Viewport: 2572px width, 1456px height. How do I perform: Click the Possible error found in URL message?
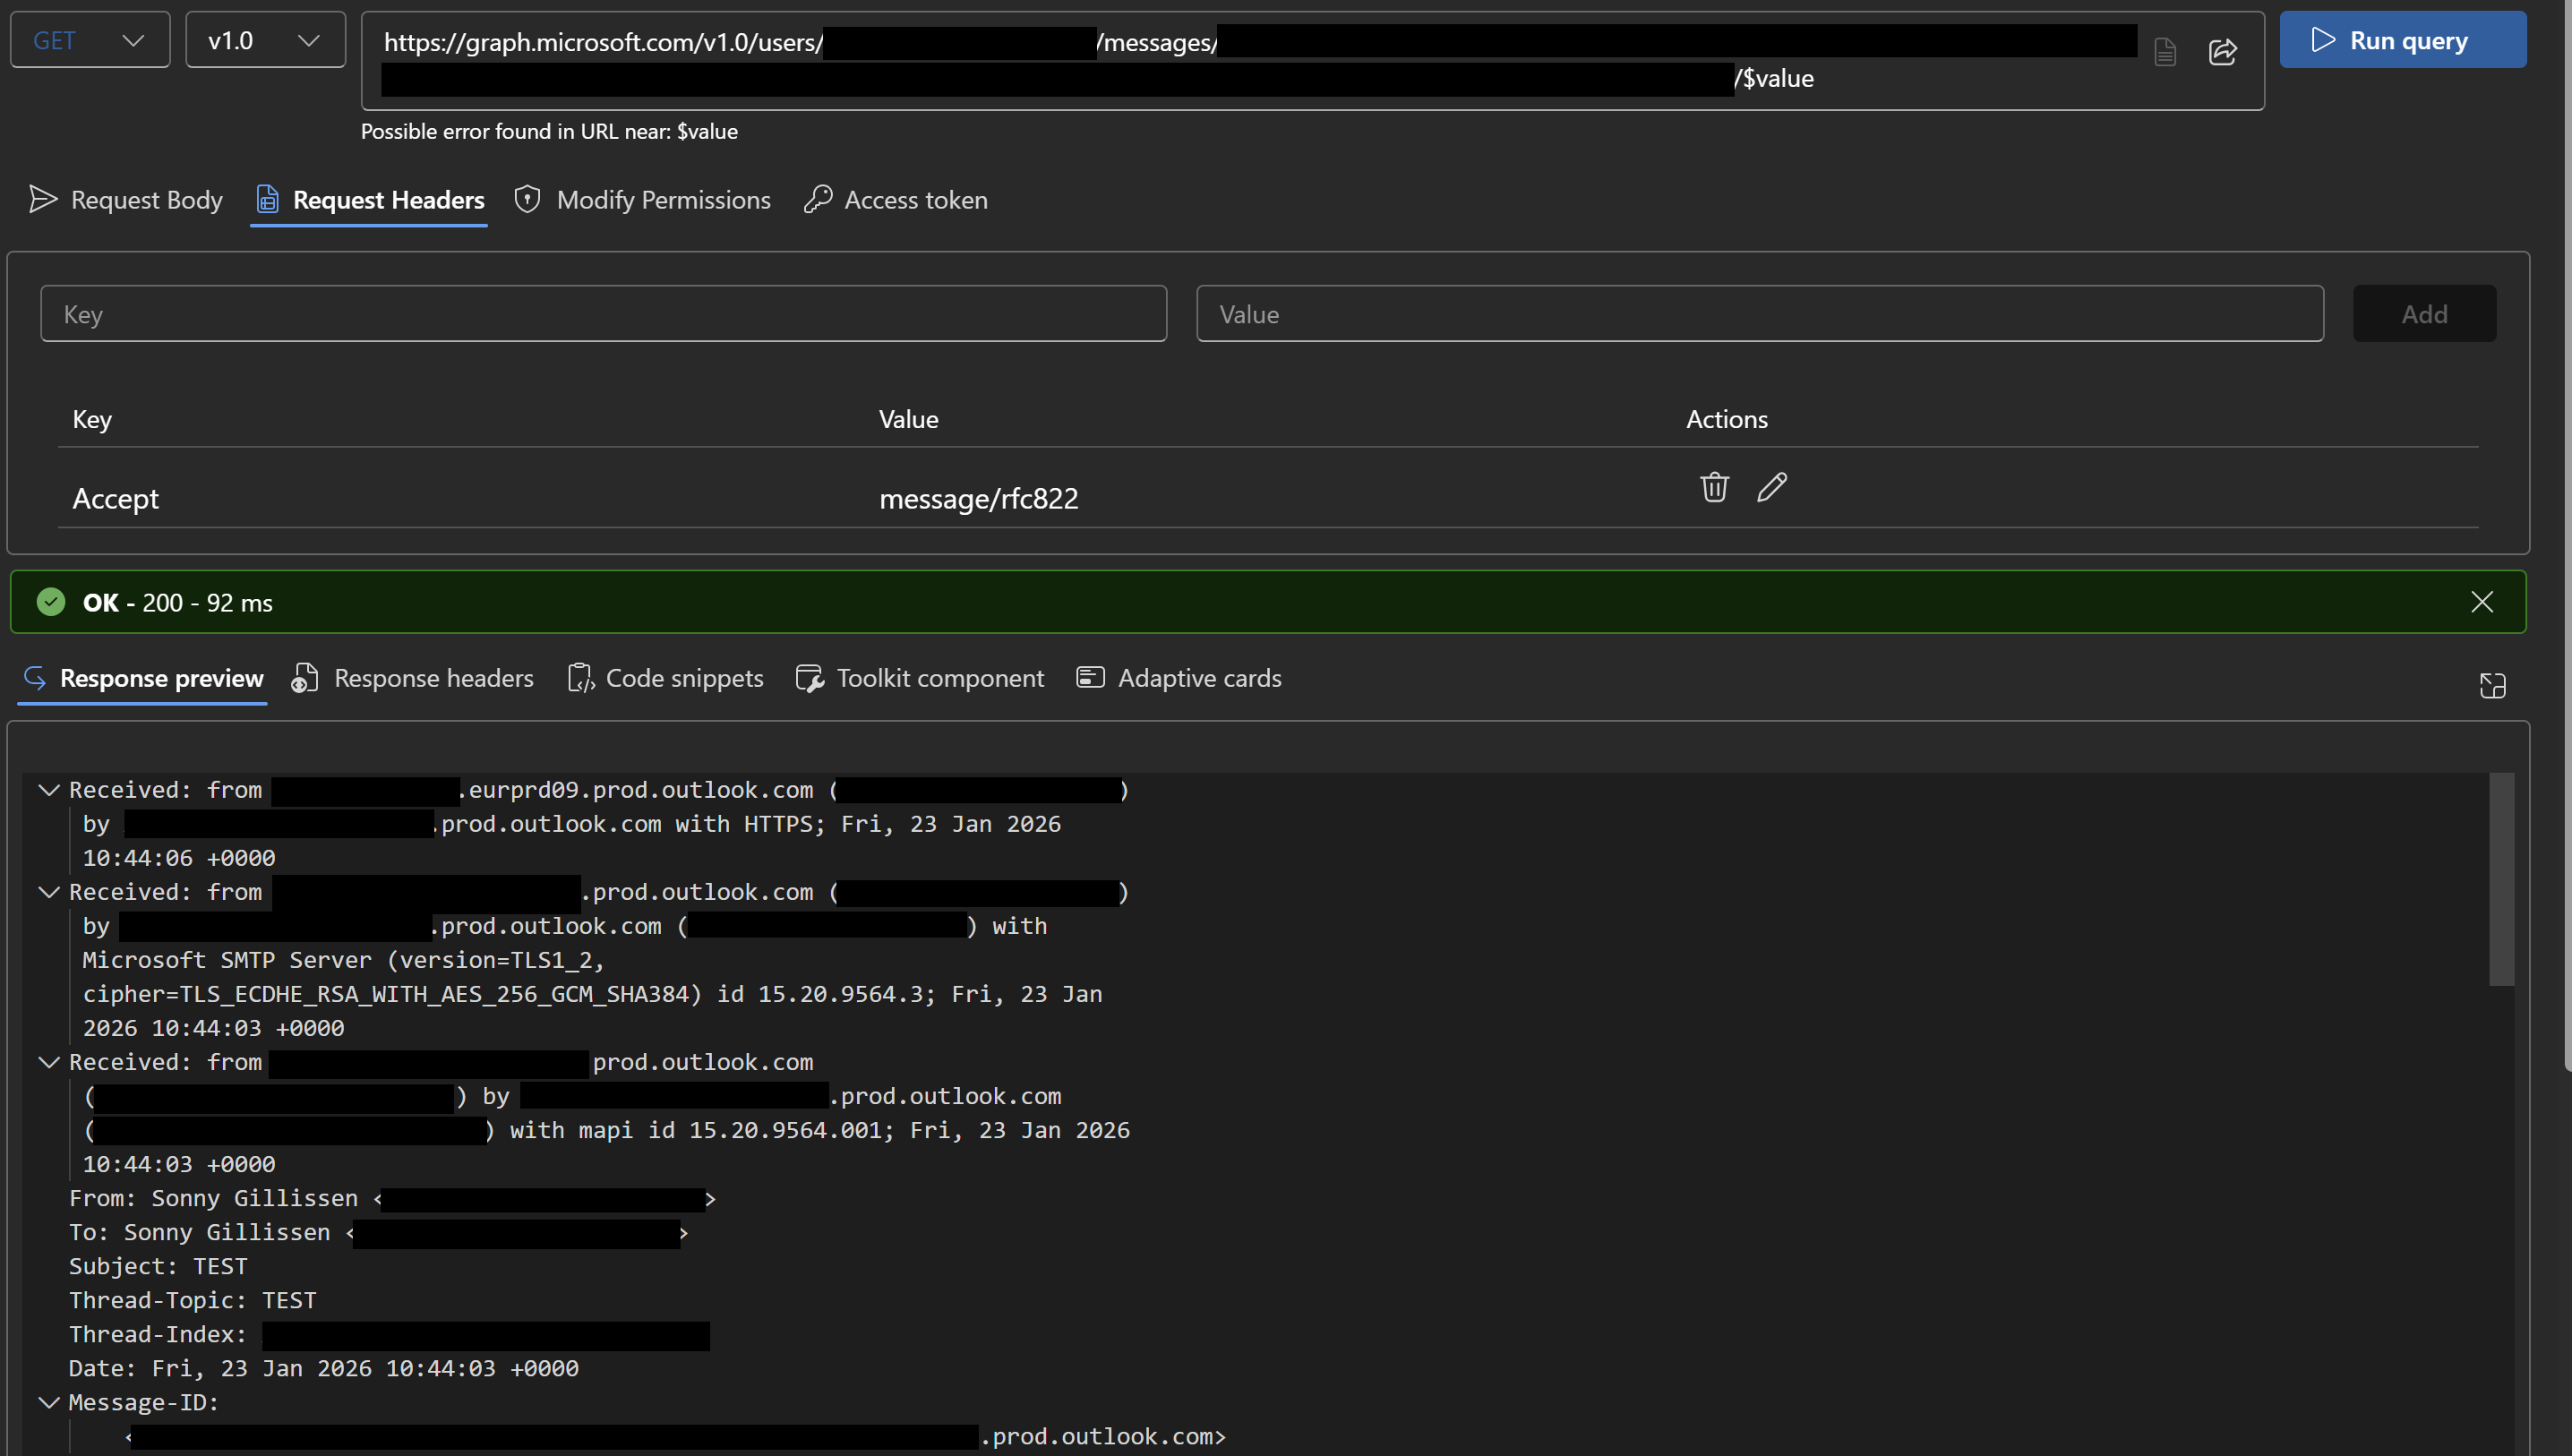549,131
